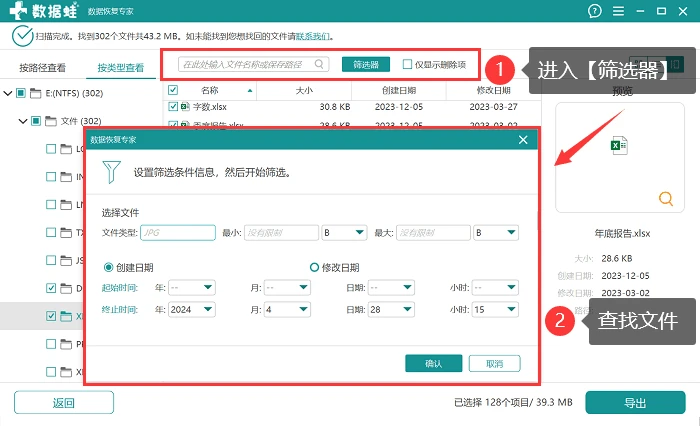Switch to the 按类型查看 tab
Screen dimensions: 700x426
click(121, 68)
